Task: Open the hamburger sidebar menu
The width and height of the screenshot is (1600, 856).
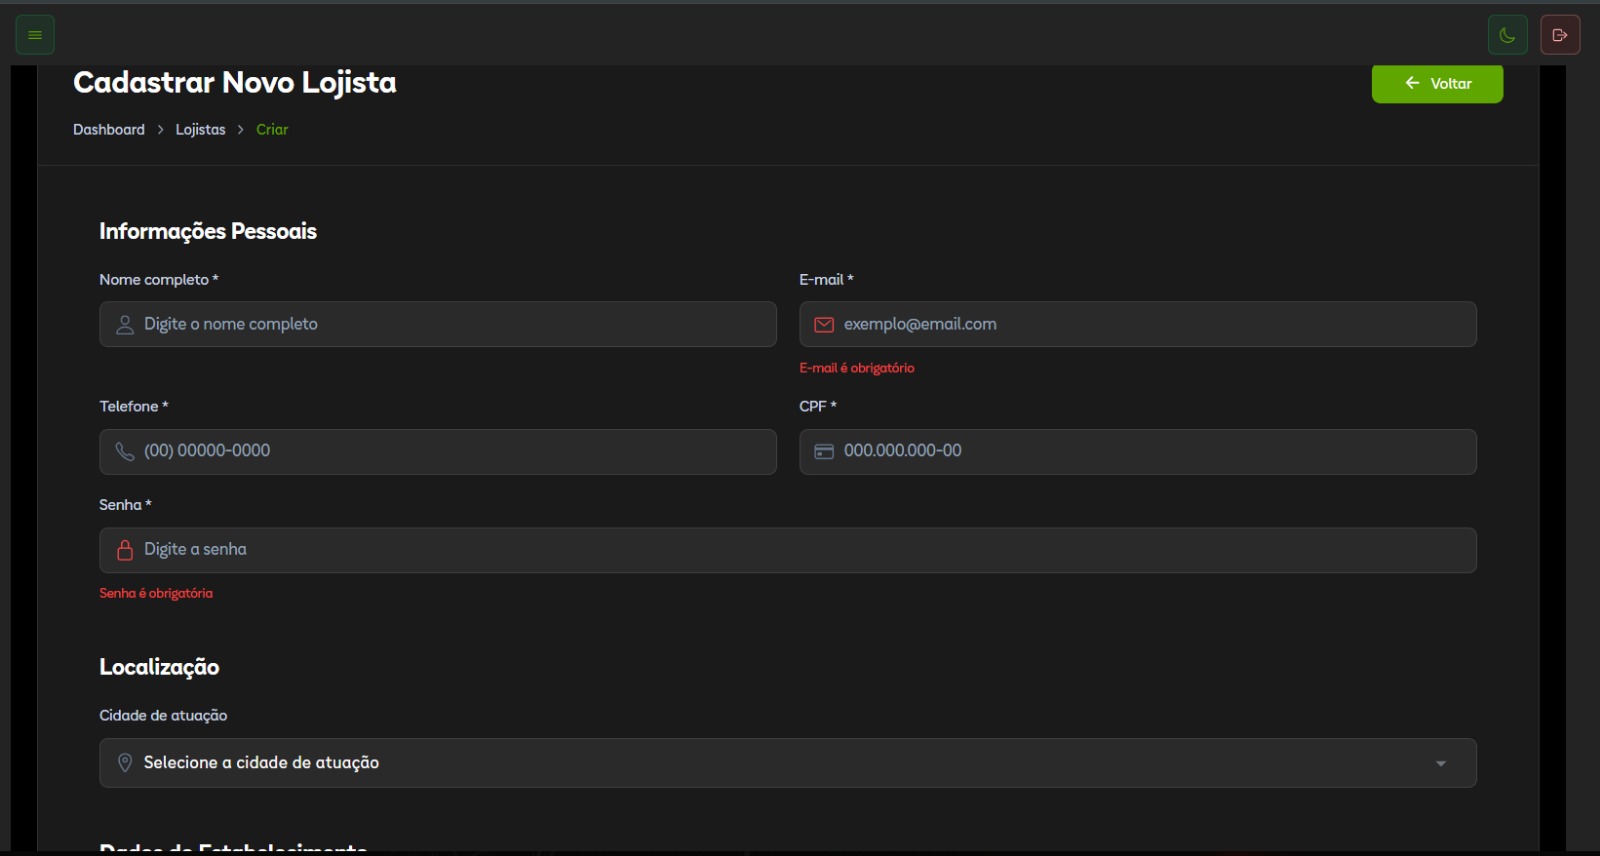Action: click(35, 35)
